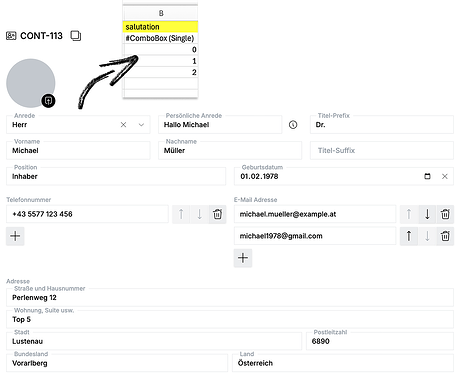Move michael1978@gmail.com up
The height and width of the screenshot is (375, 460).
click(409, 236)
